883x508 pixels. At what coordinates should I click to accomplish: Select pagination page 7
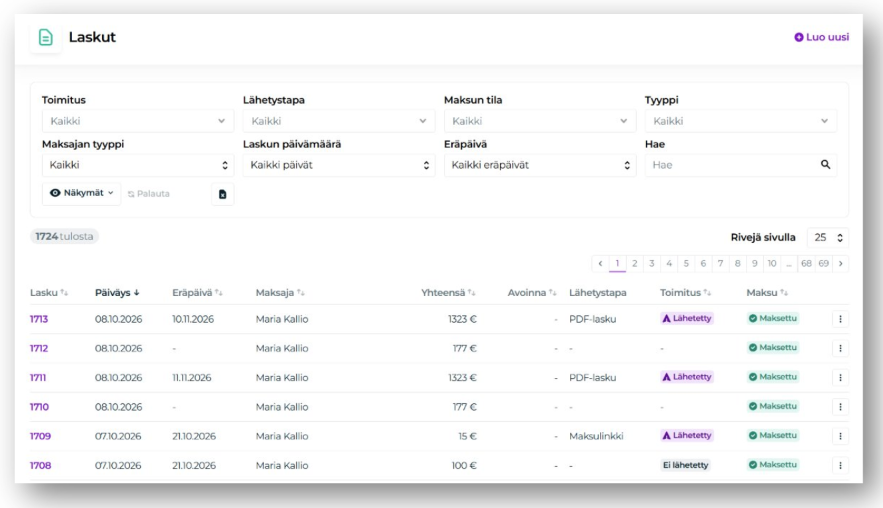[720, 264]
